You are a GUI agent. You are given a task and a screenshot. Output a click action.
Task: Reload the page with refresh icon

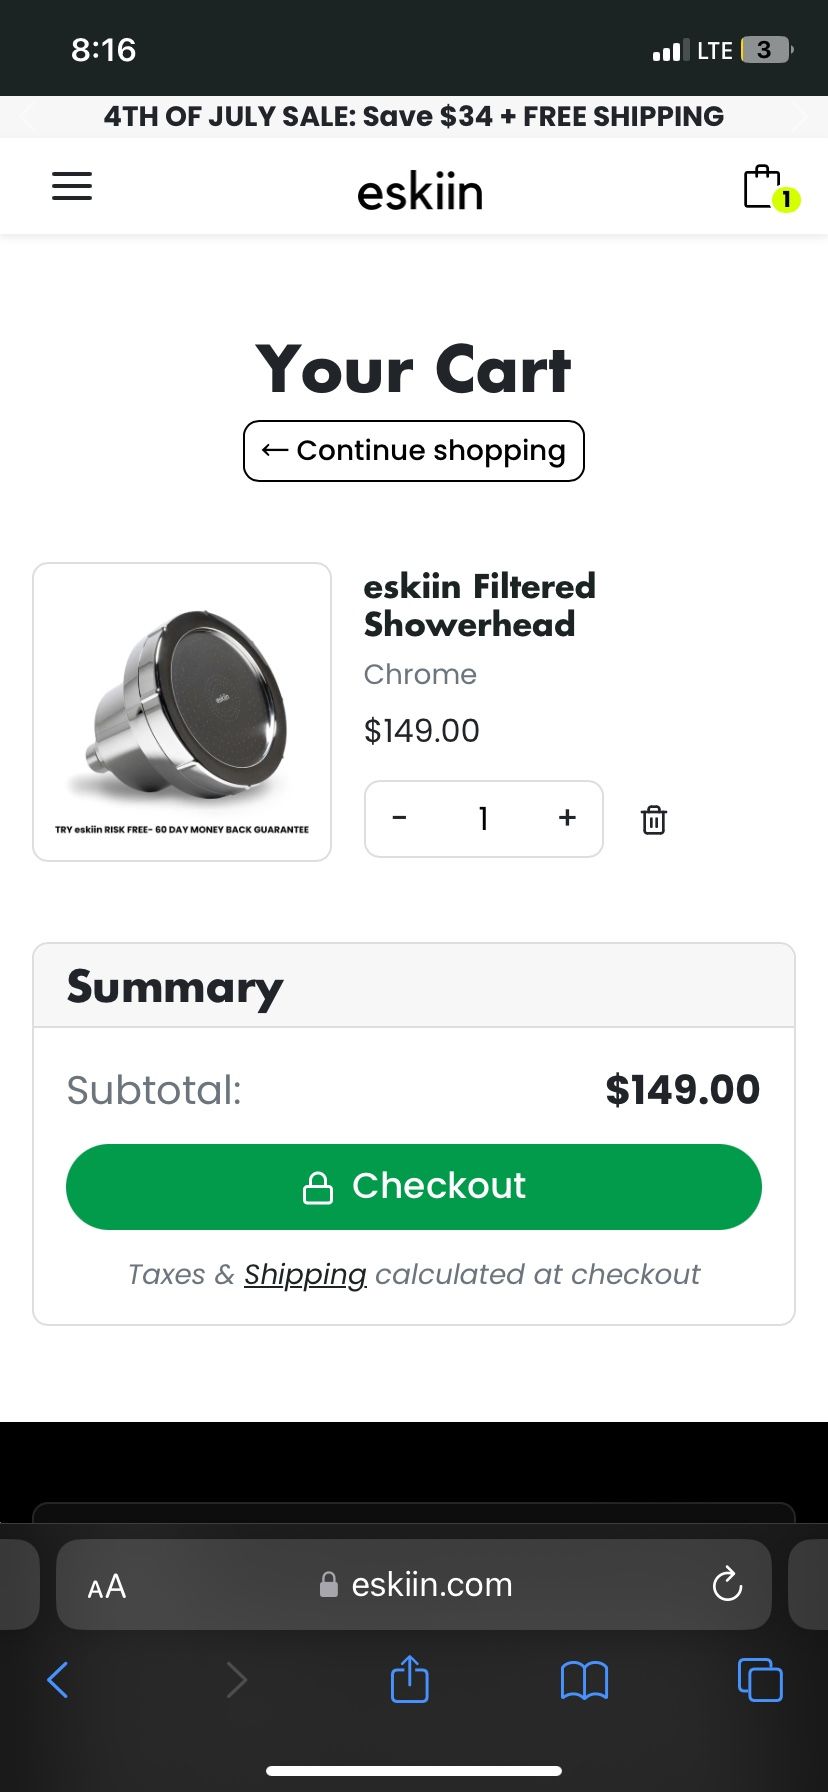click(727, 1585)
